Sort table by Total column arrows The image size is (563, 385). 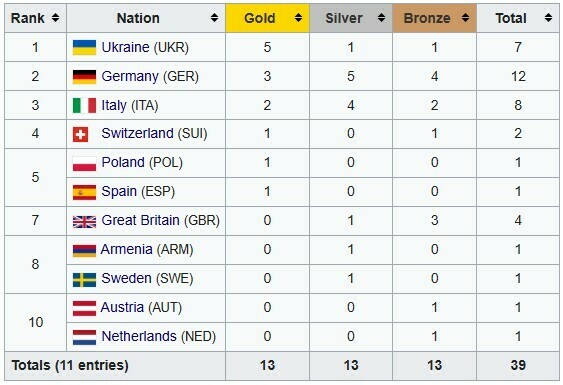548,18
